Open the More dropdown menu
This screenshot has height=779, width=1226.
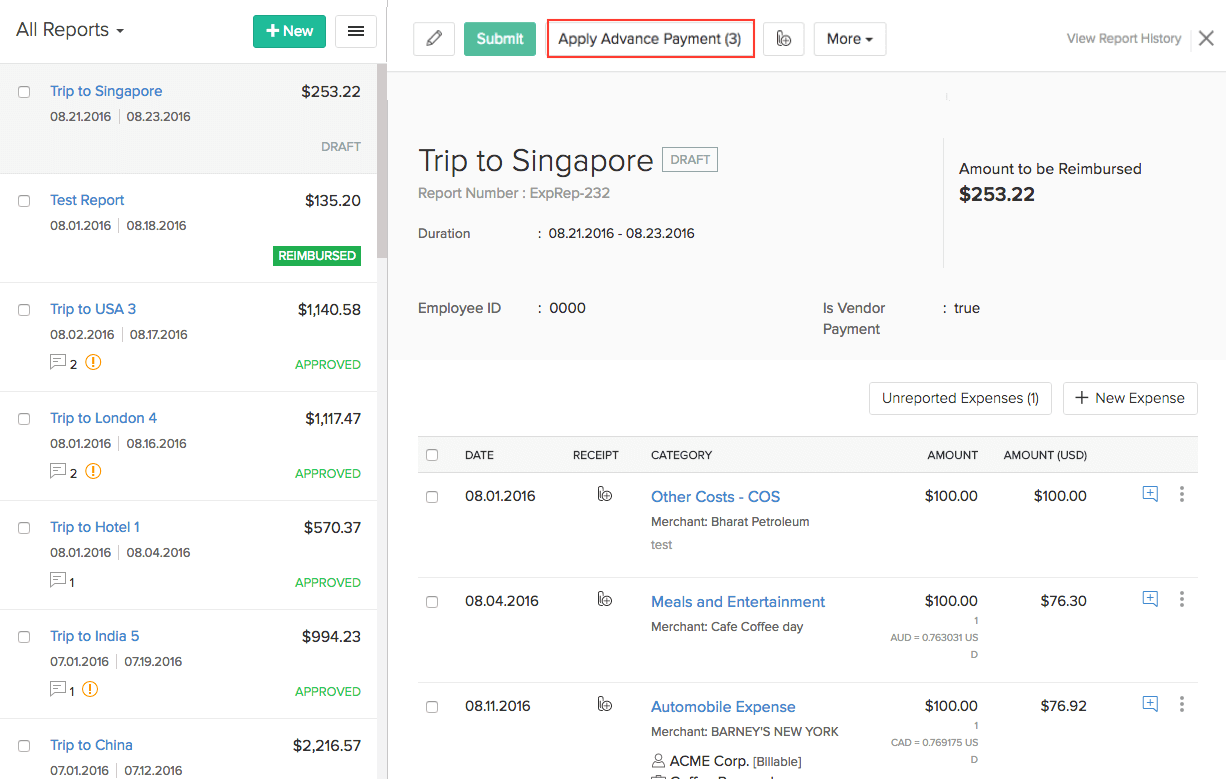(x=849, y=39)
